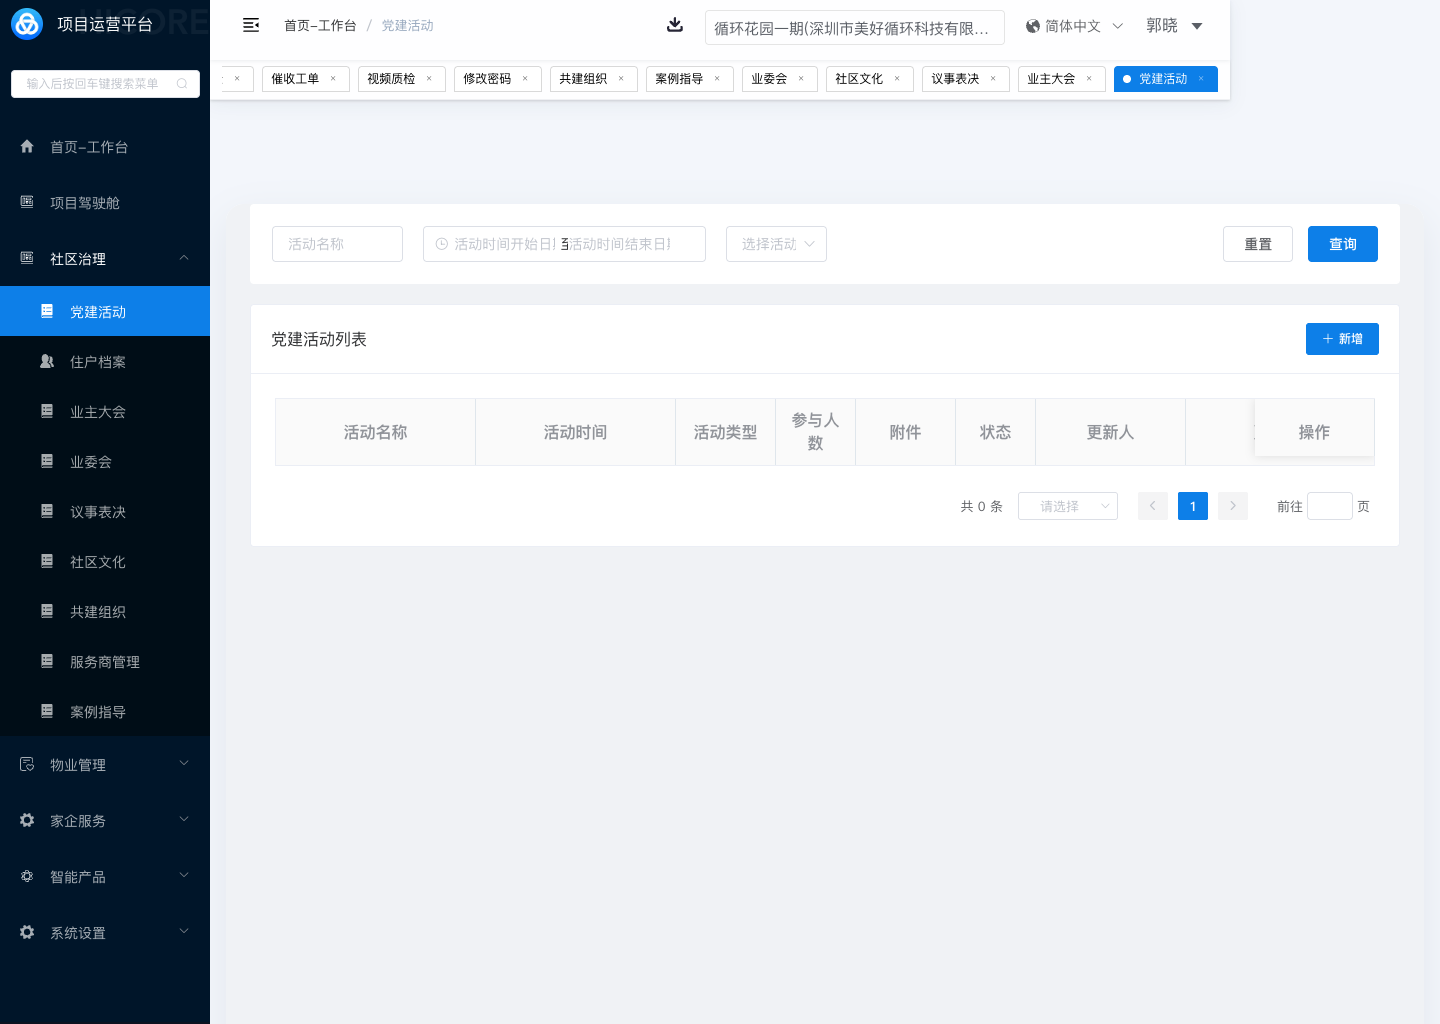Viewport: 1440px width, 1024px height.
Task: Open the 郭晓 user dropdown
Action: [x=1174, y=26]
